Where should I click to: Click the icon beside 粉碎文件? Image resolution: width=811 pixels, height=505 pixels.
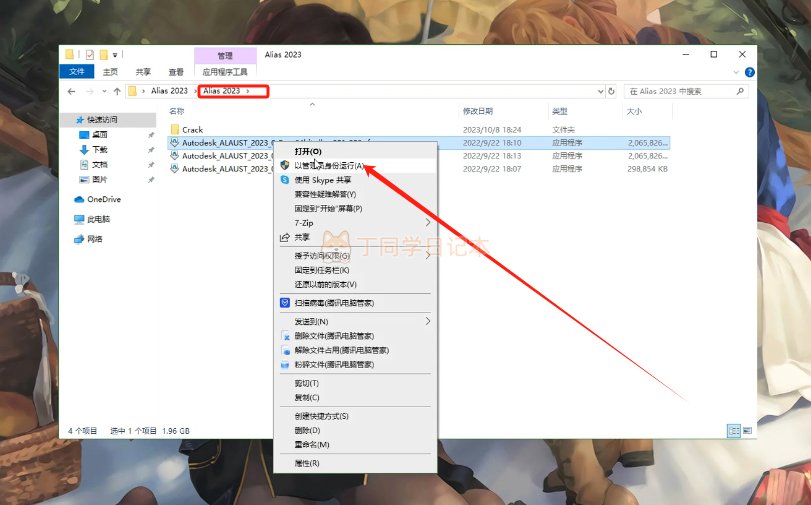tap(285, 365)
